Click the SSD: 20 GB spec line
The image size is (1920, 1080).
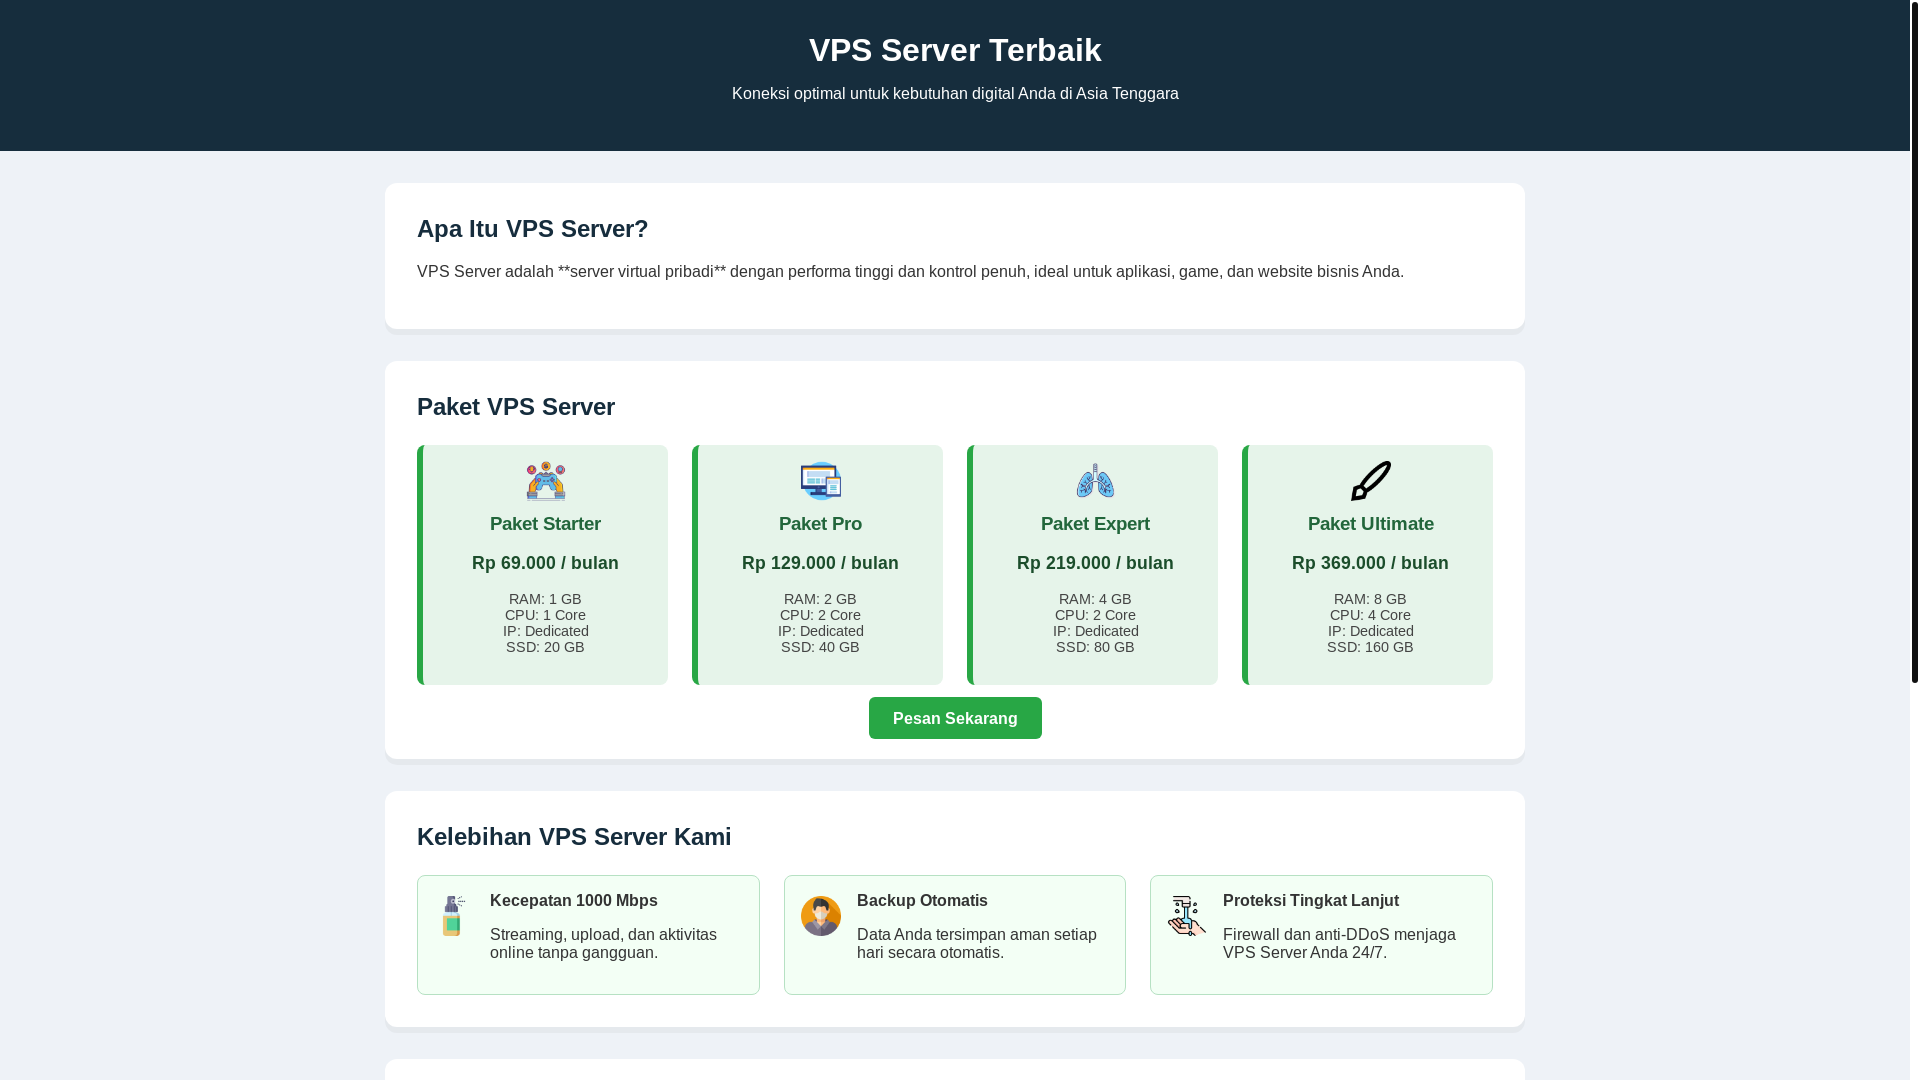[545, 647]
